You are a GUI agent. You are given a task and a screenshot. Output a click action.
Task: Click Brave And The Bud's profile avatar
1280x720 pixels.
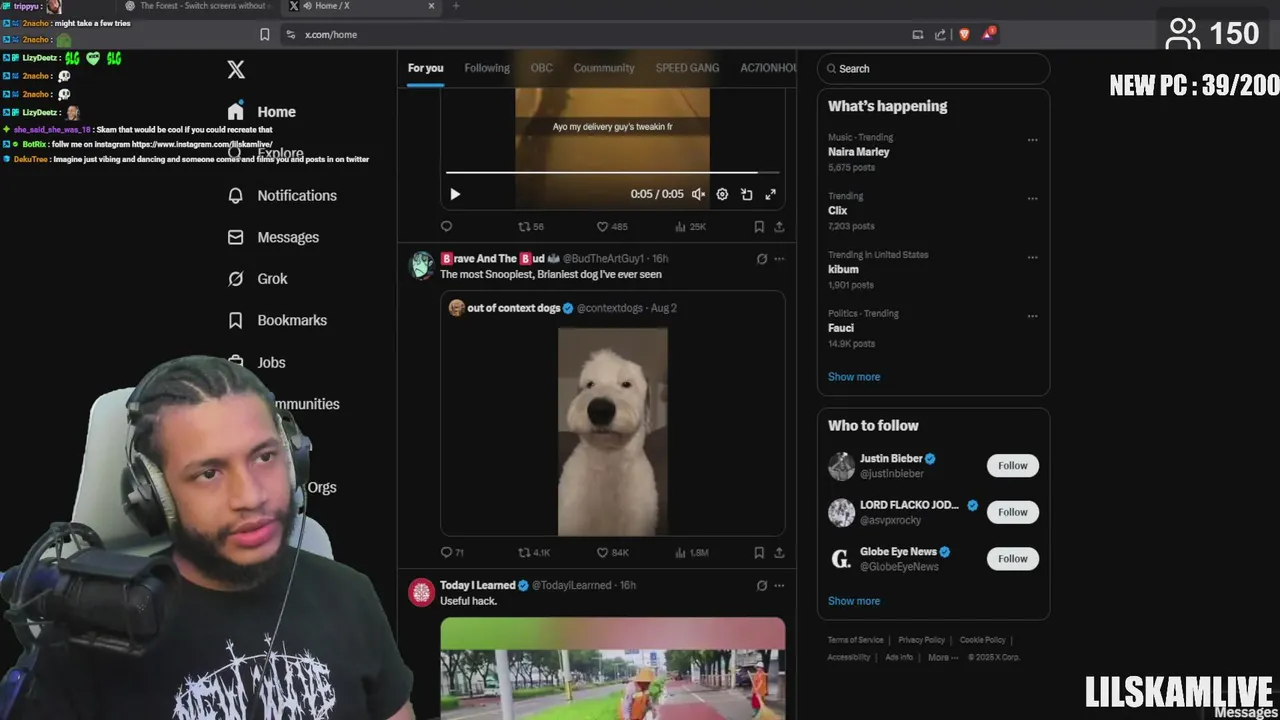point(422,265)
